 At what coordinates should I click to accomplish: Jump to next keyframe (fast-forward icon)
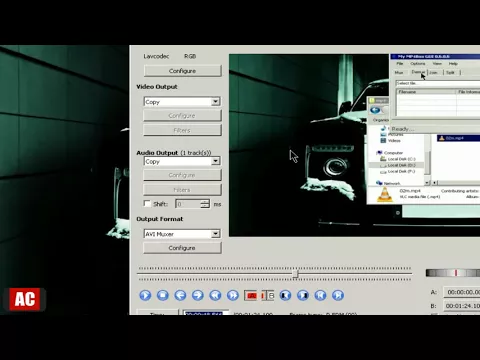point(233,295)
